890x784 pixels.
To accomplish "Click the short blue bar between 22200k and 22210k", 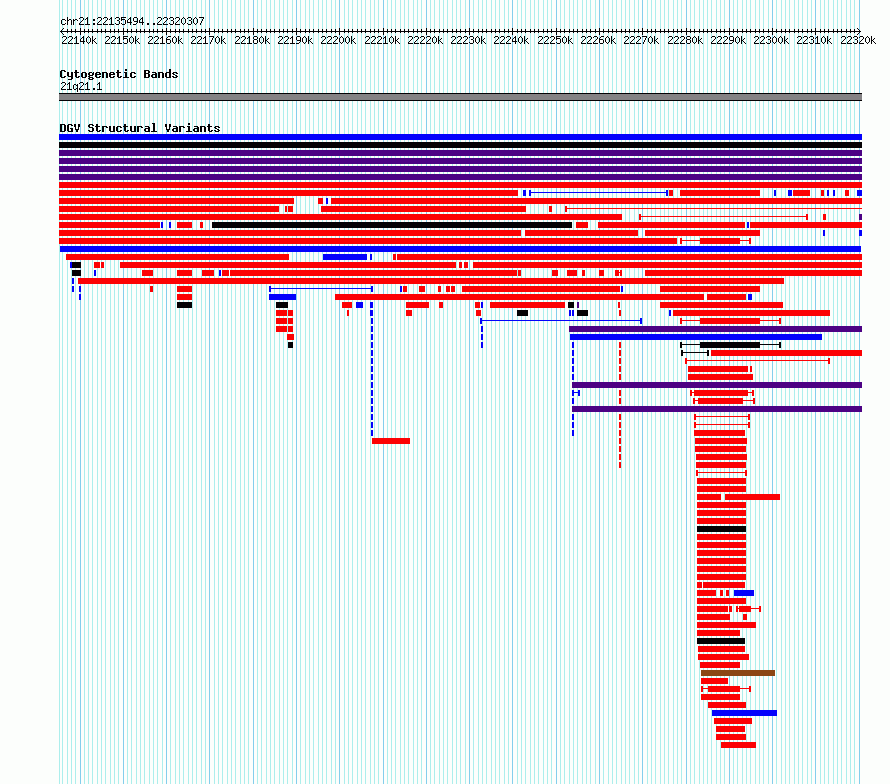I will (345, 257).
